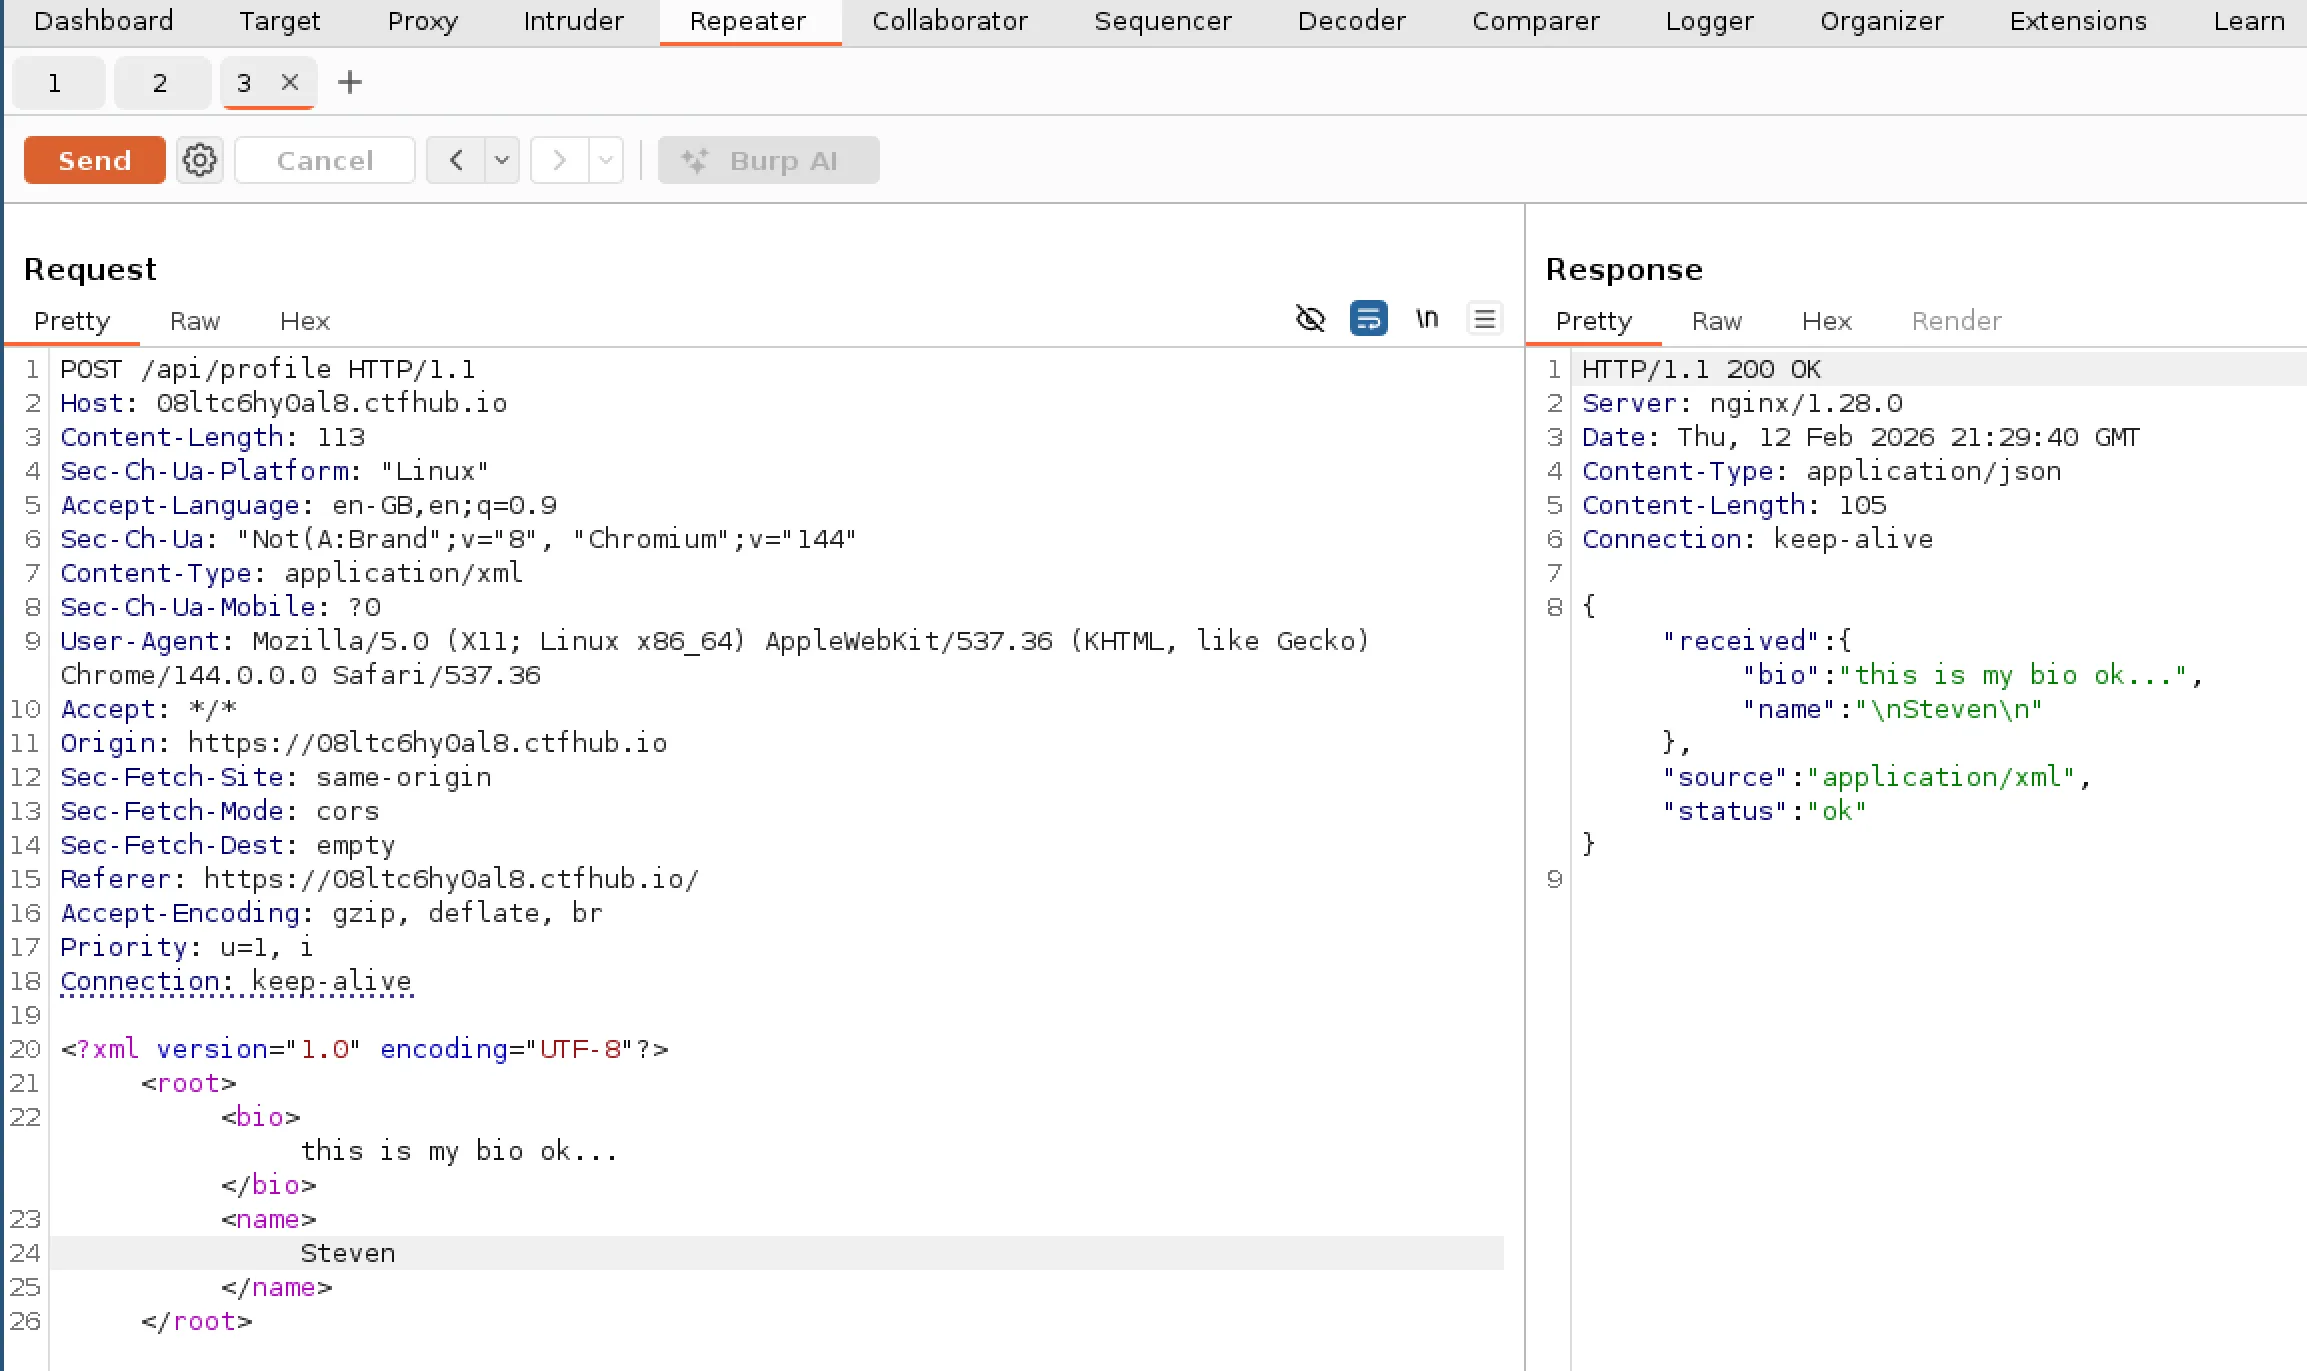
Task: Add a new Repeater tab with plus icon
Action: [349, 83]
